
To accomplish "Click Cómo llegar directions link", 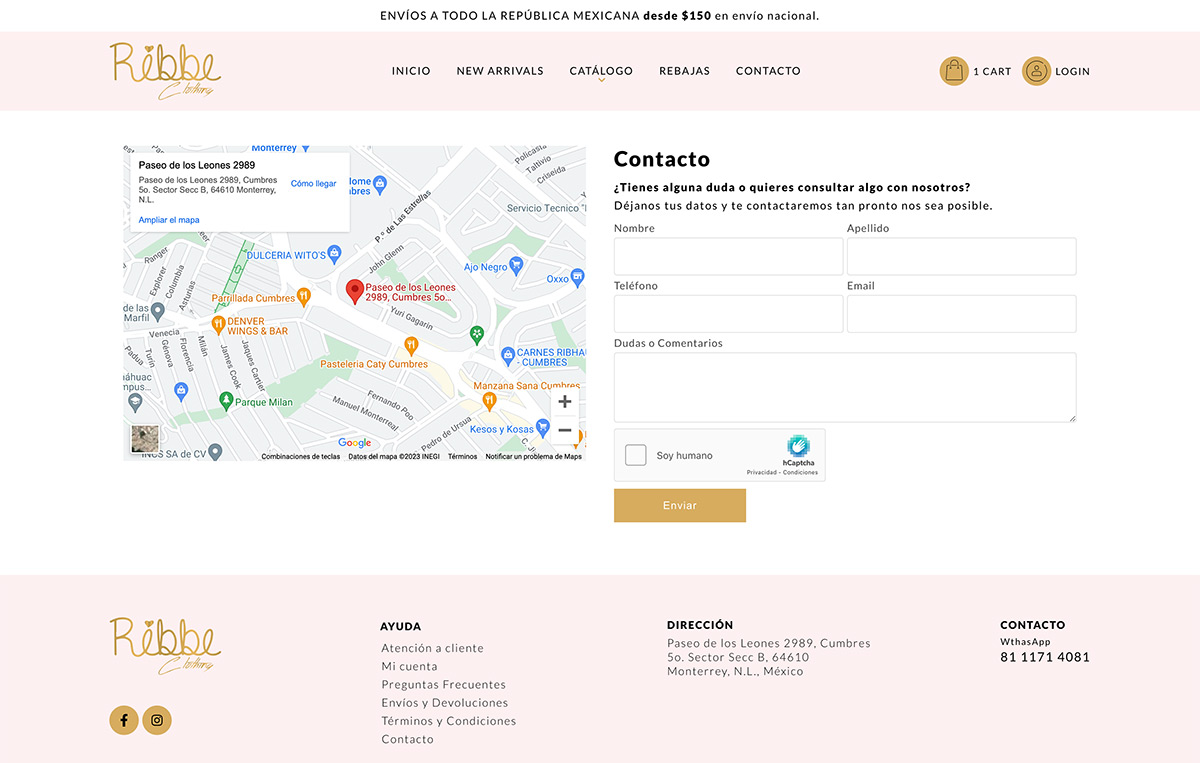I will [x=313, y=184].
